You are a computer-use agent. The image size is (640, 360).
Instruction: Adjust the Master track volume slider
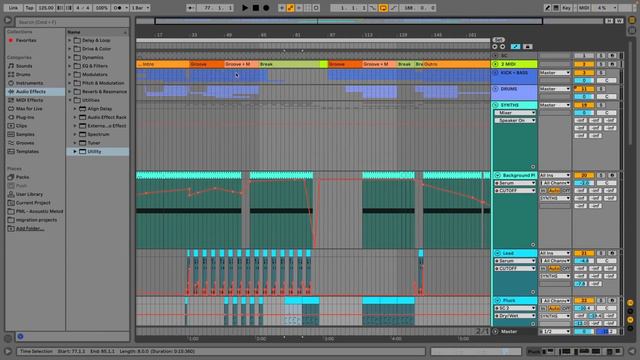click(584, 332)
